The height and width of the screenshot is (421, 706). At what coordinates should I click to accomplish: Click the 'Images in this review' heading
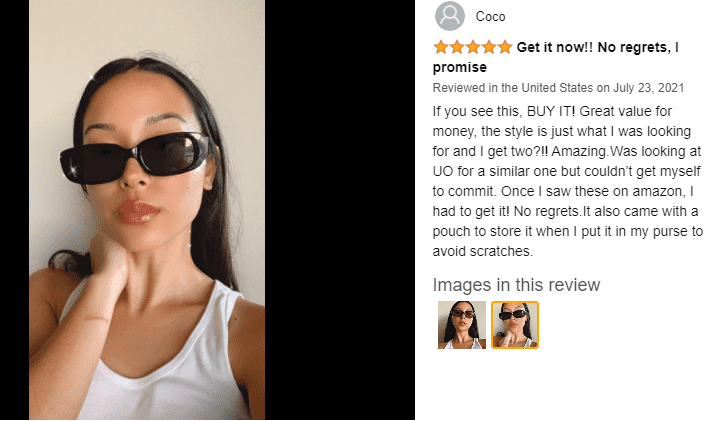[516, 285]
